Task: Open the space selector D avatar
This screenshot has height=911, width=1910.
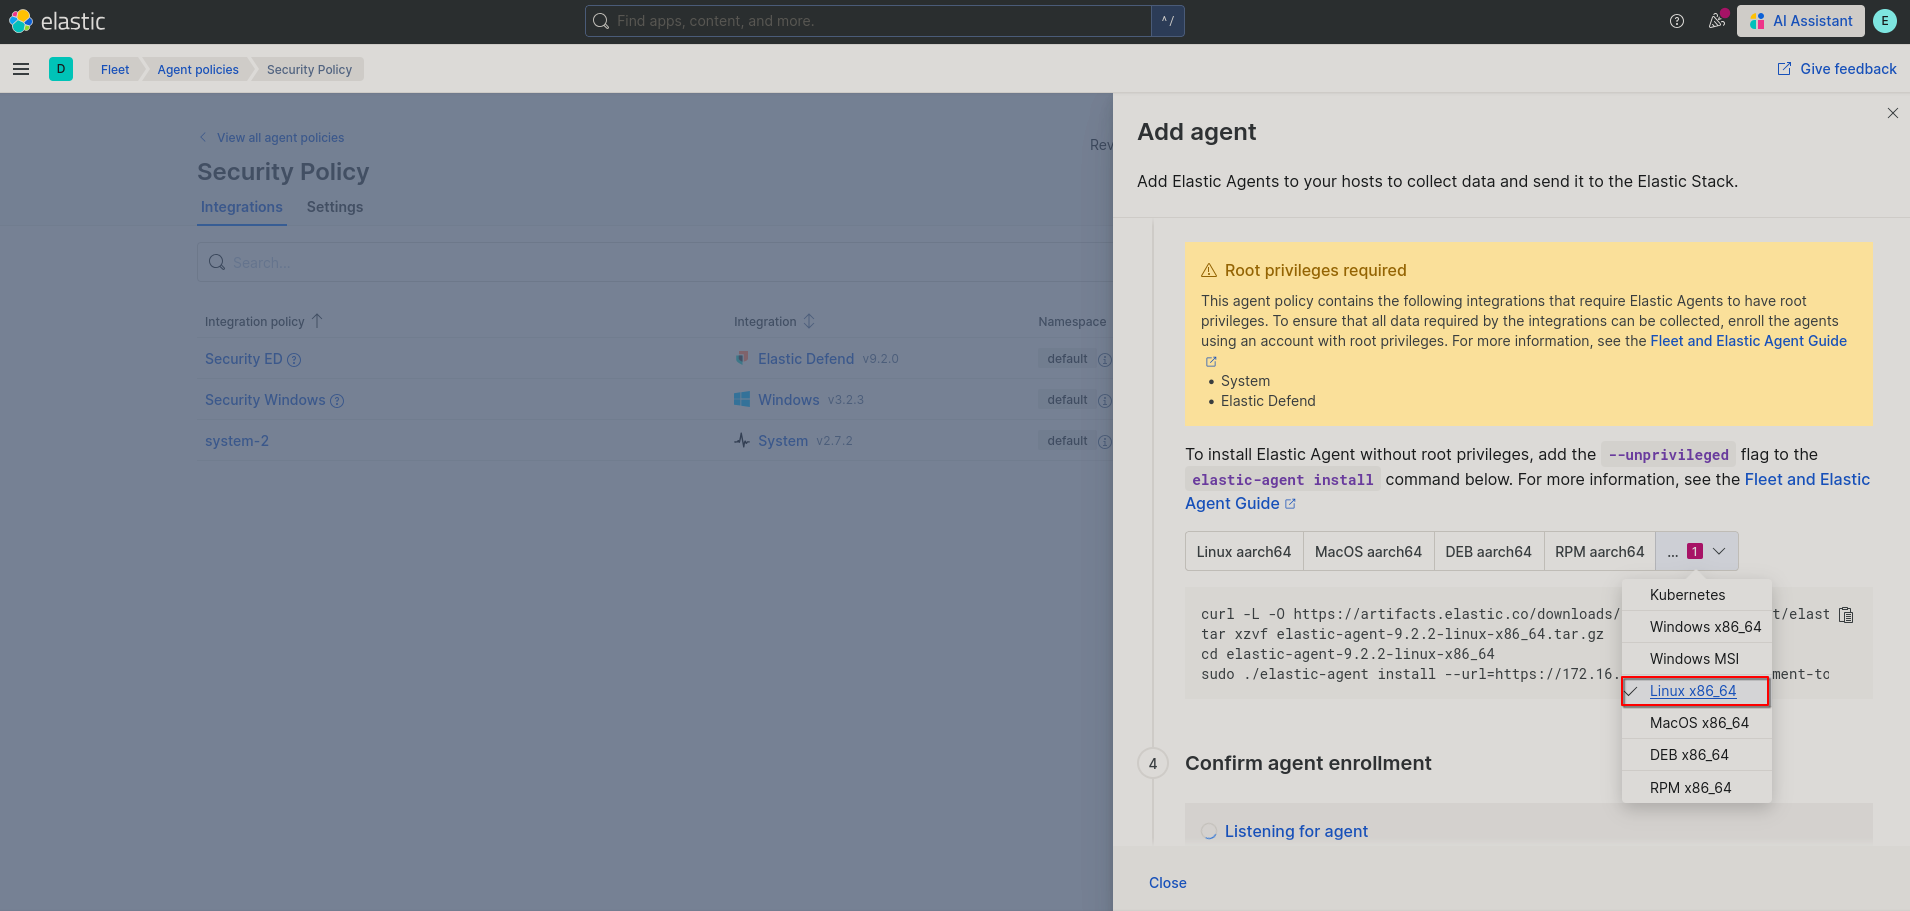Action: coord(61,69)
